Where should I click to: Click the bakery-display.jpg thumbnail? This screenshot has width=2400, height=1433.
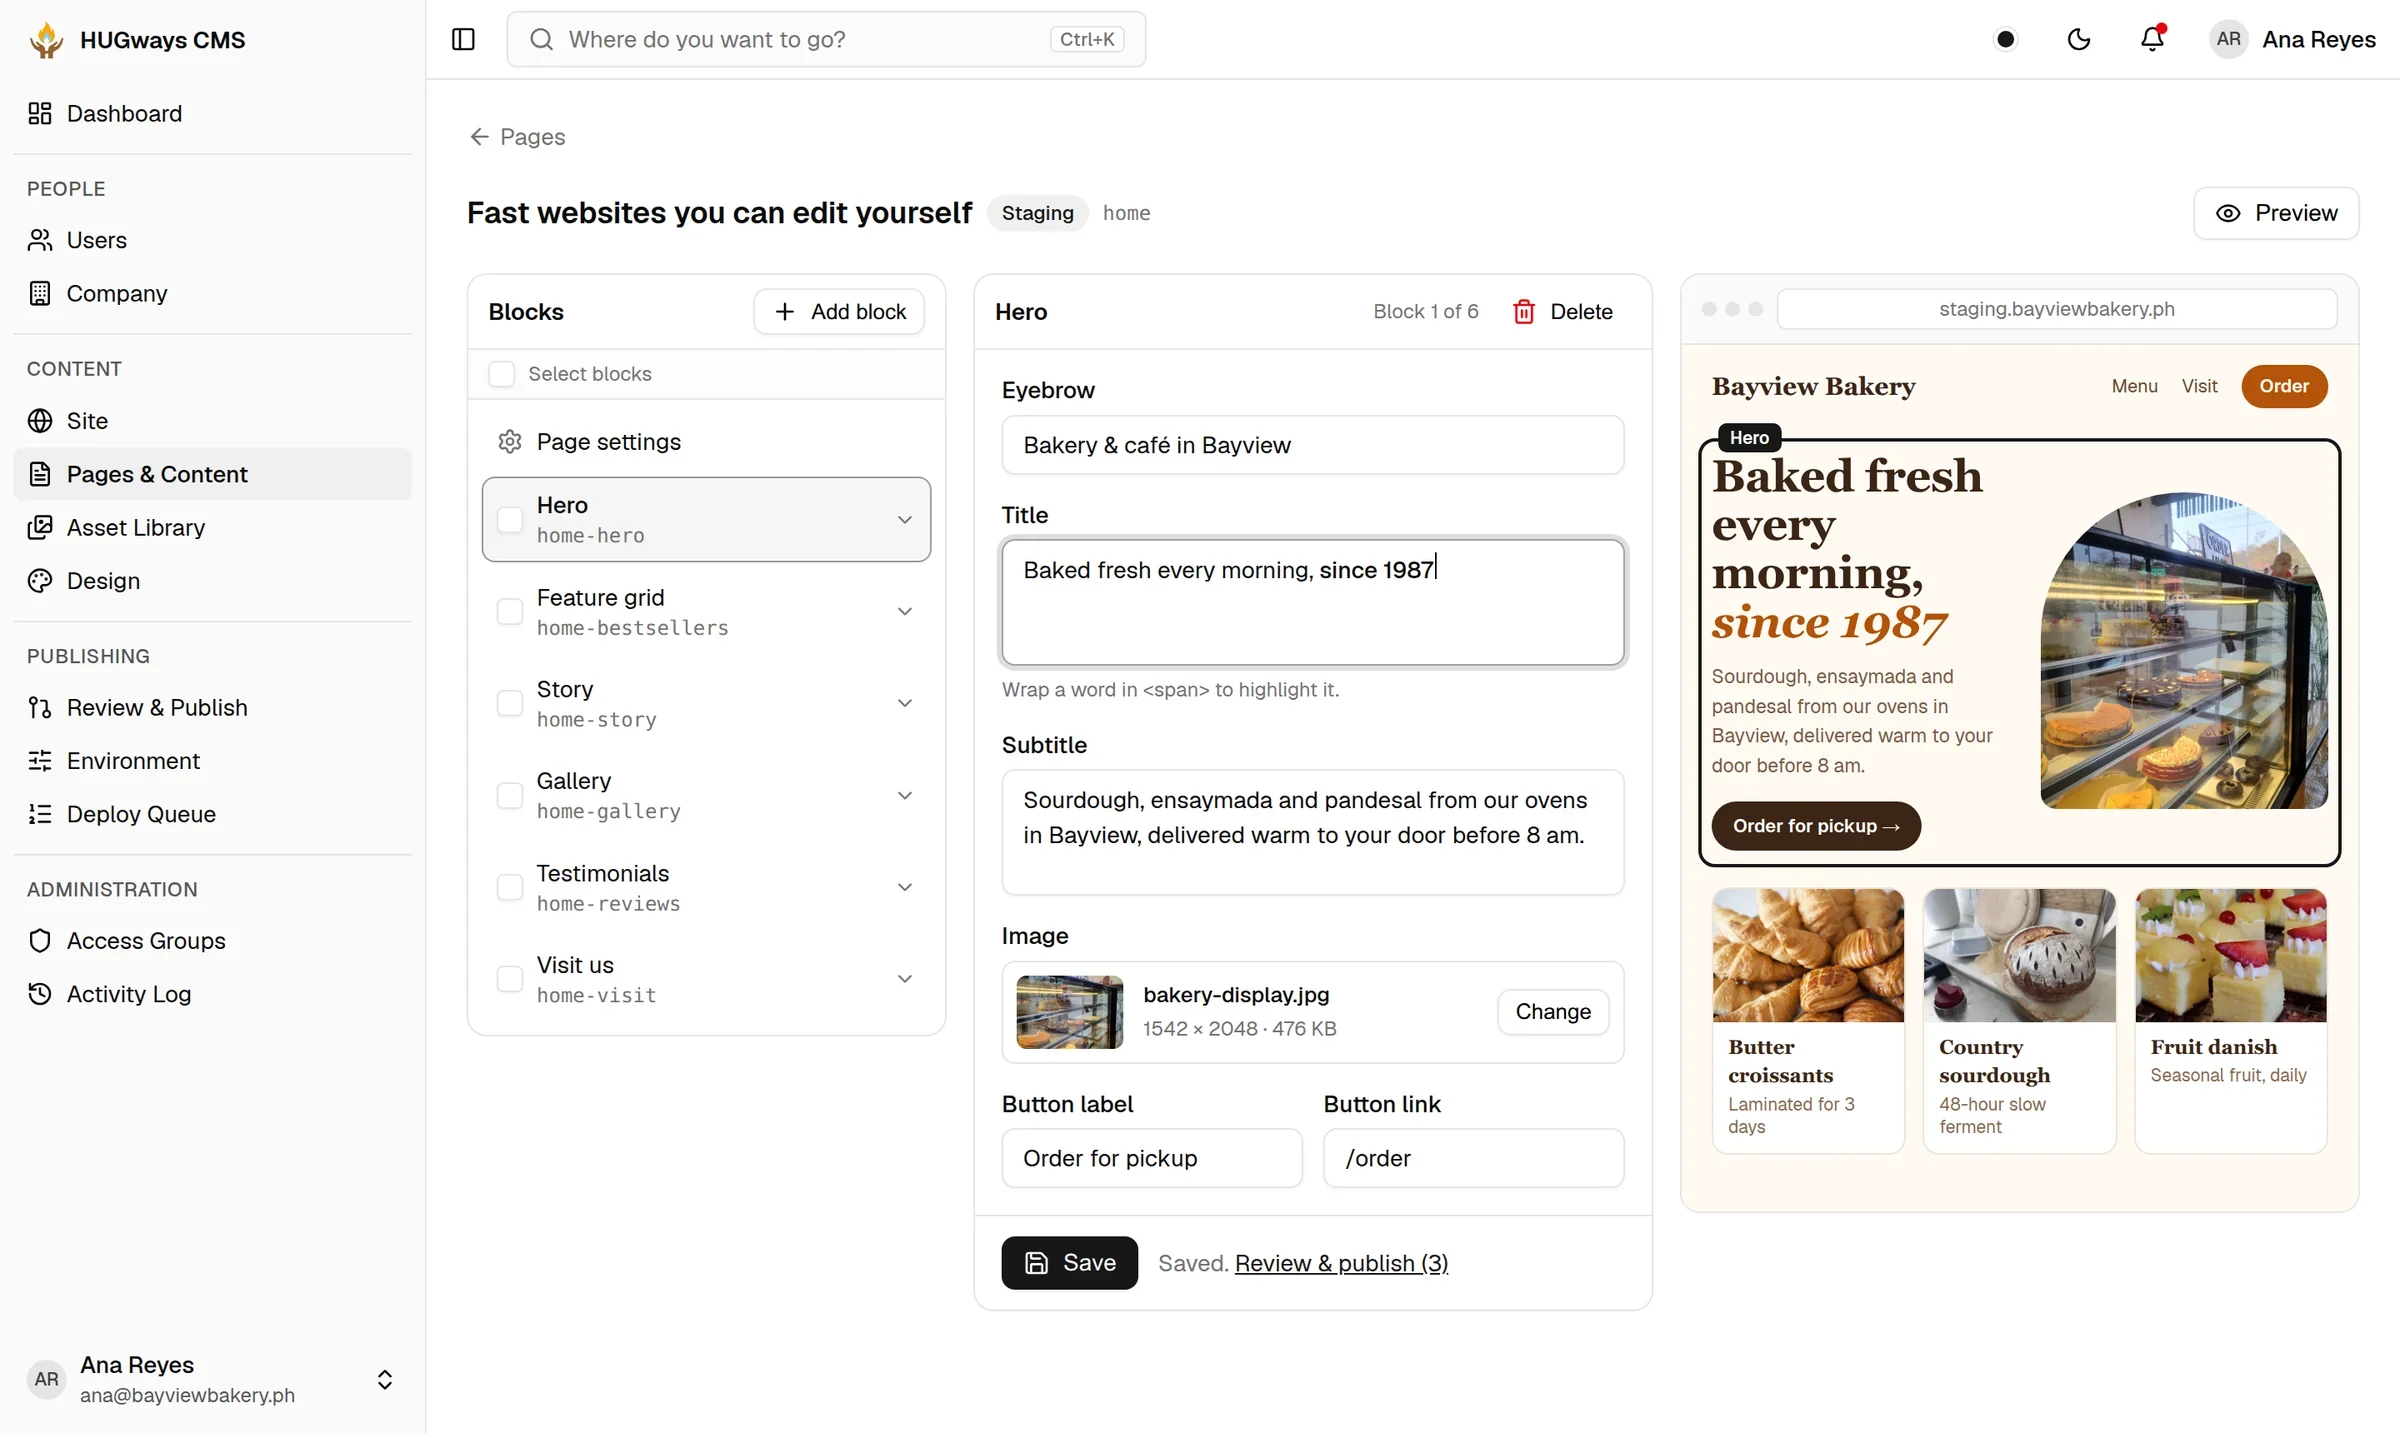(x=1069, y=1012)
